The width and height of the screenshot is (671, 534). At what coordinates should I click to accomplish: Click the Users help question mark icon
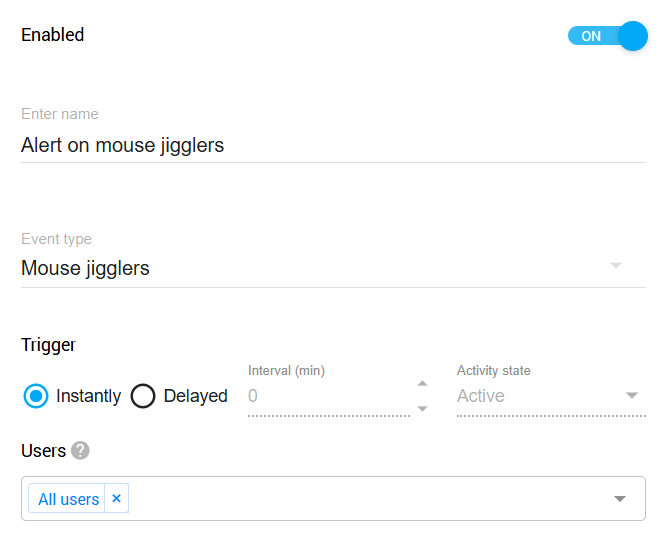point(81,451)
